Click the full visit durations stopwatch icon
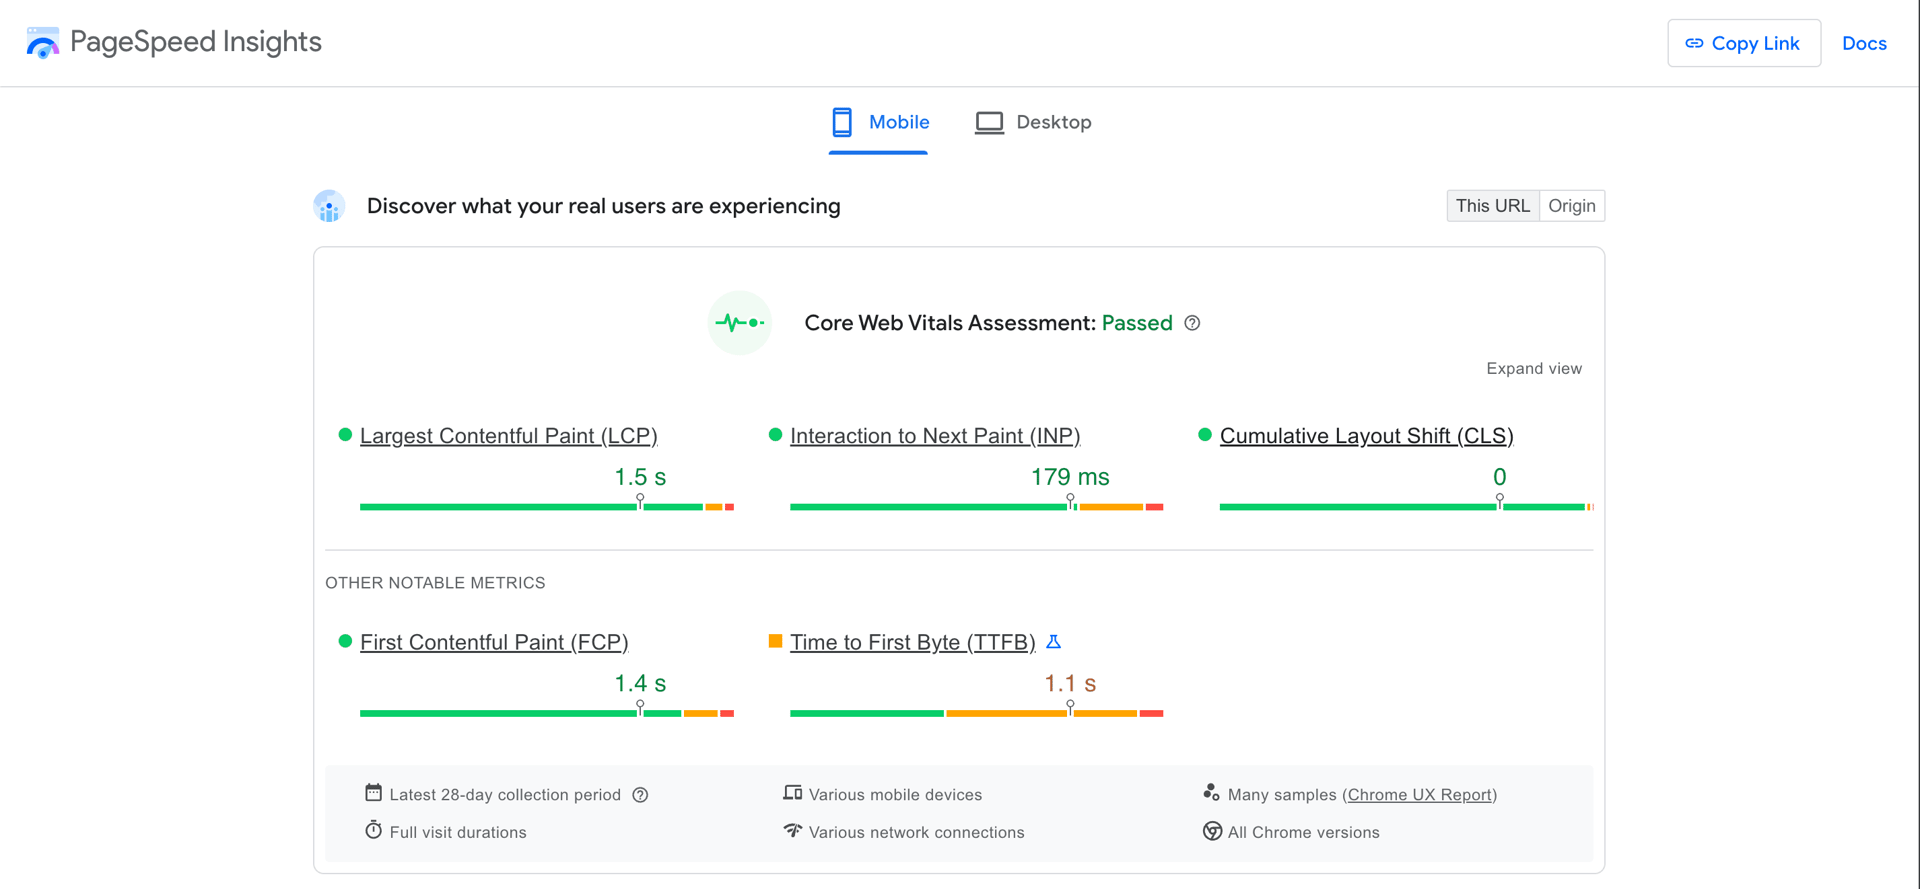This screenshot has height=889, width=1920. click(x=373, y=830)
